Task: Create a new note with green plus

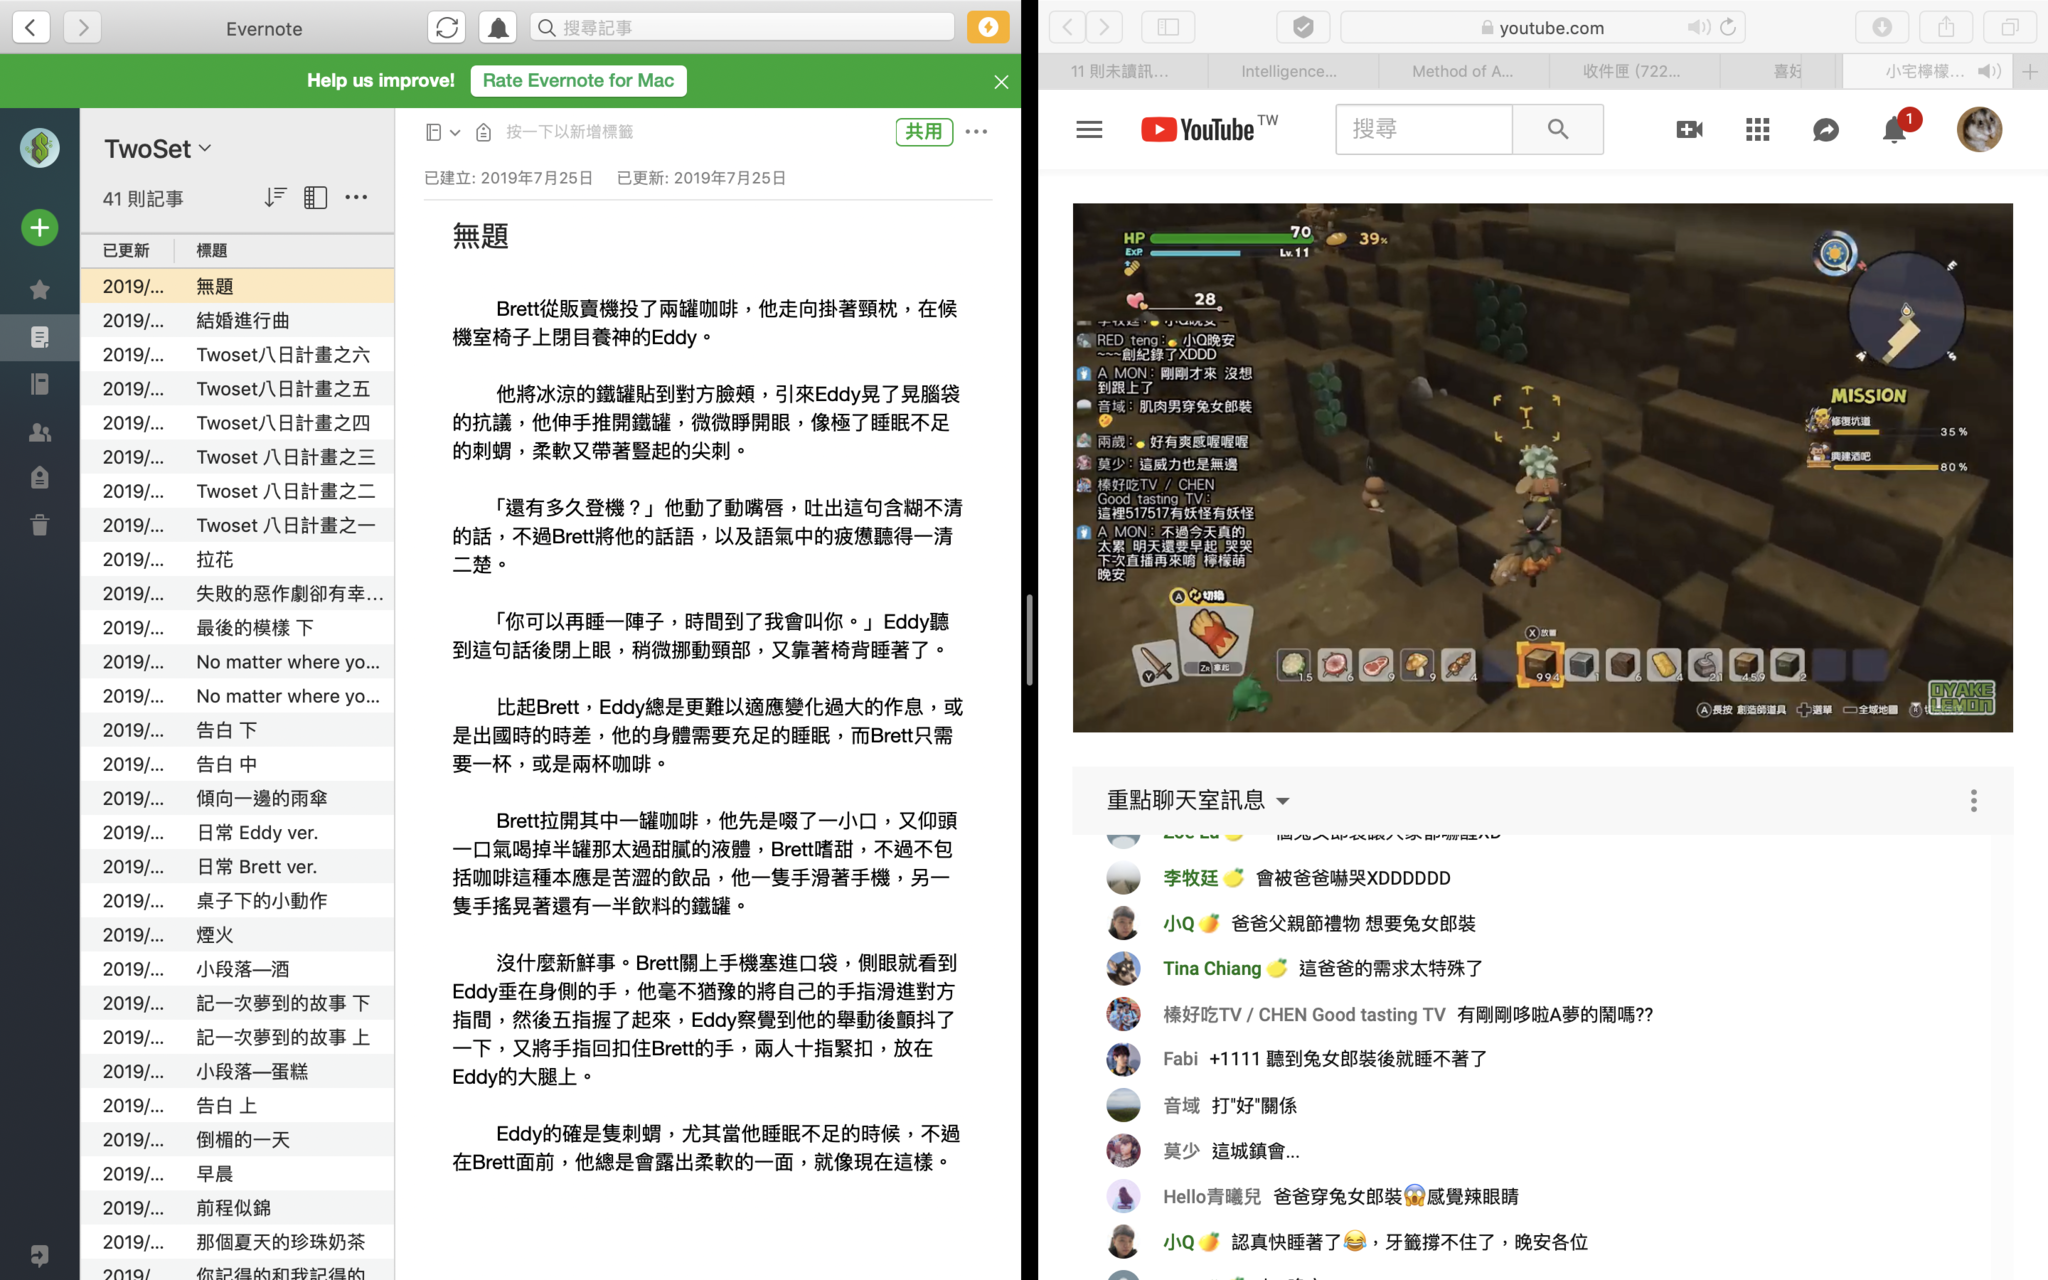Action: click(40, 228)
